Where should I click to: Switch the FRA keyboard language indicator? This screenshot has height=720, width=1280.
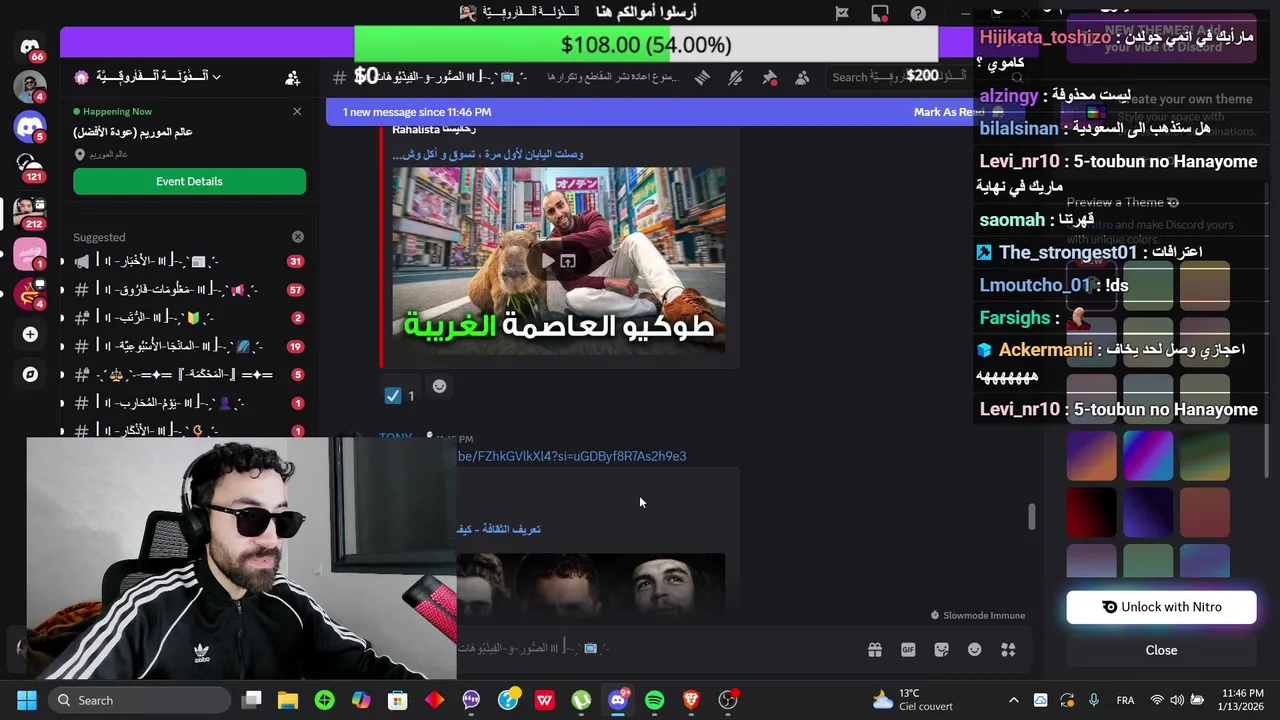[1125, 700]
